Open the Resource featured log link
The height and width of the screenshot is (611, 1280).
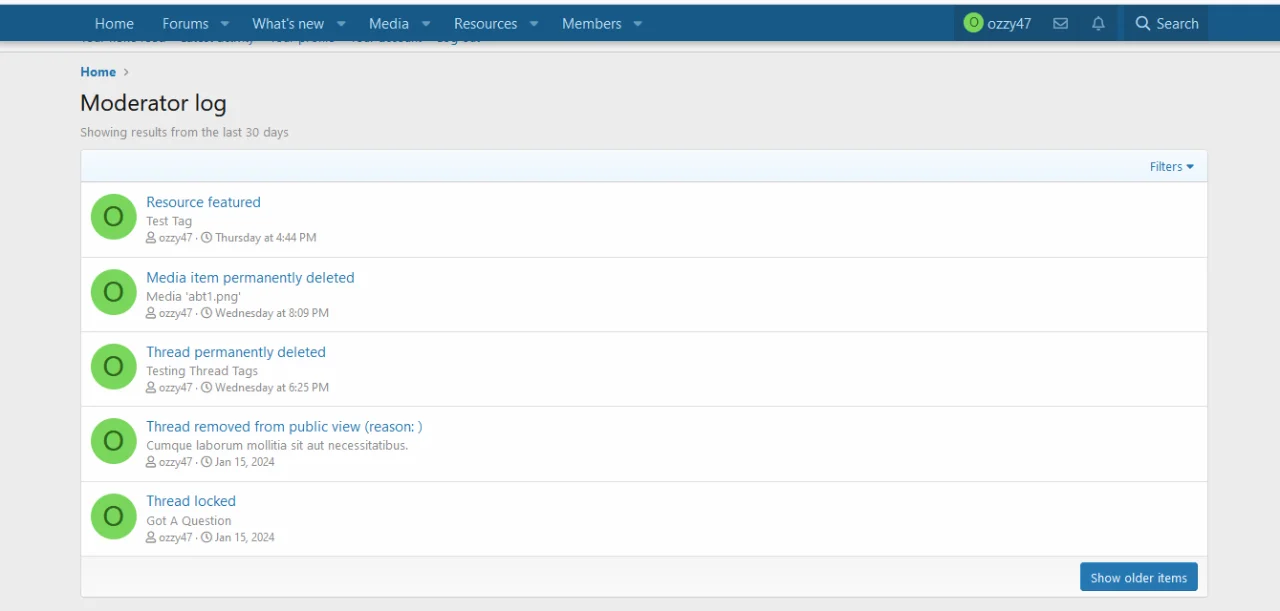coord(203,202)
